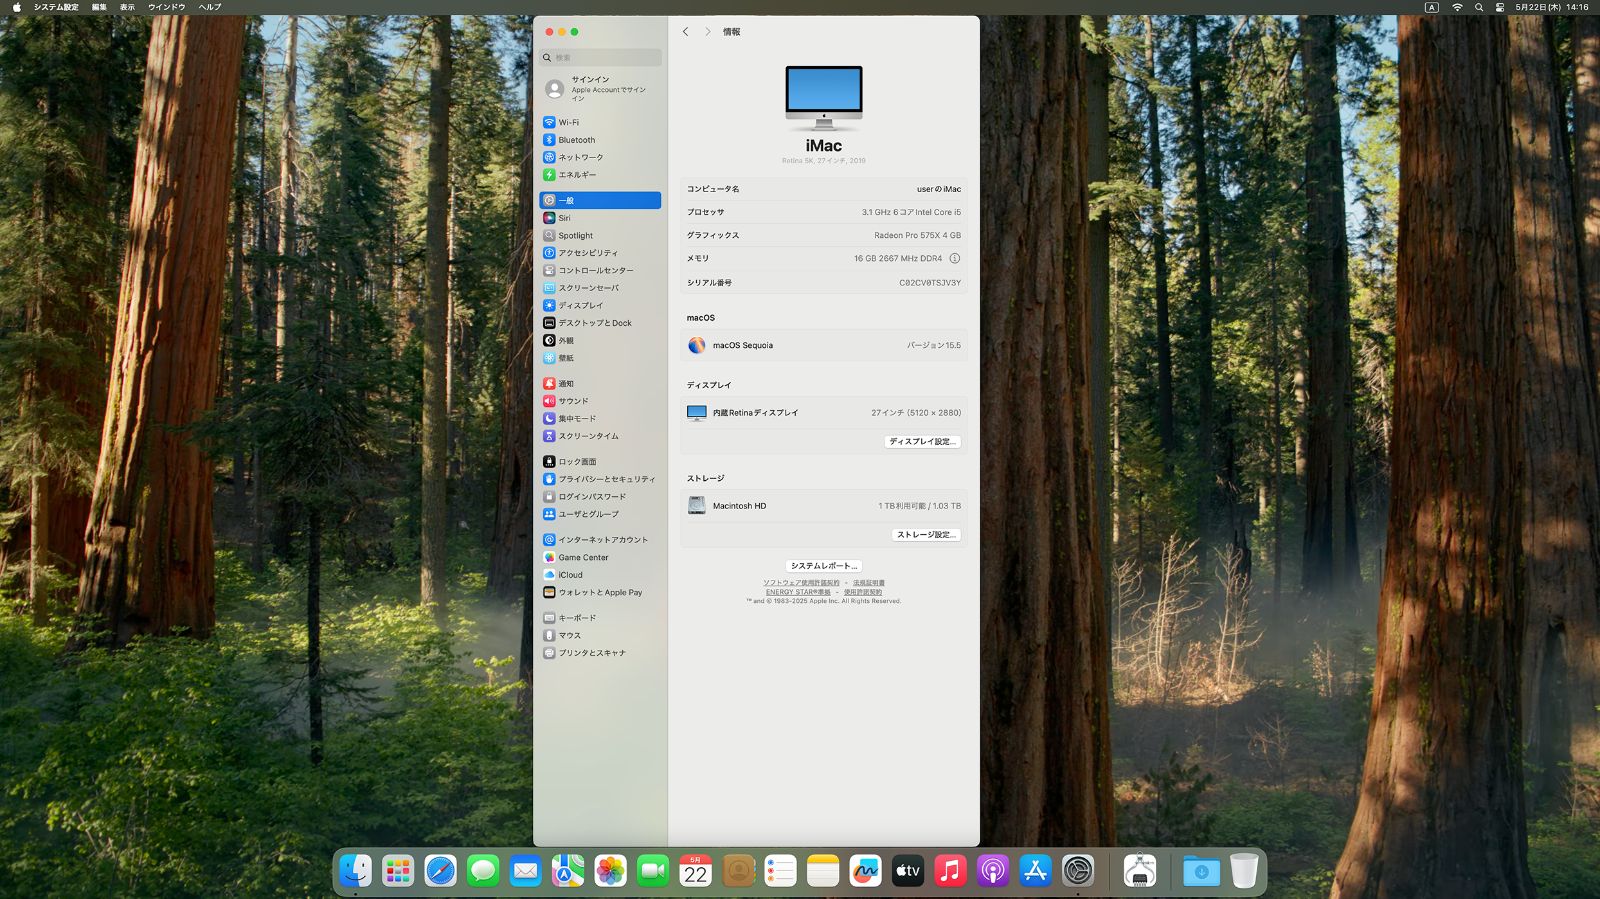Click the サインイン Apple Account row
Viewport: 1600px width, 899px height.
click(600, 89)
